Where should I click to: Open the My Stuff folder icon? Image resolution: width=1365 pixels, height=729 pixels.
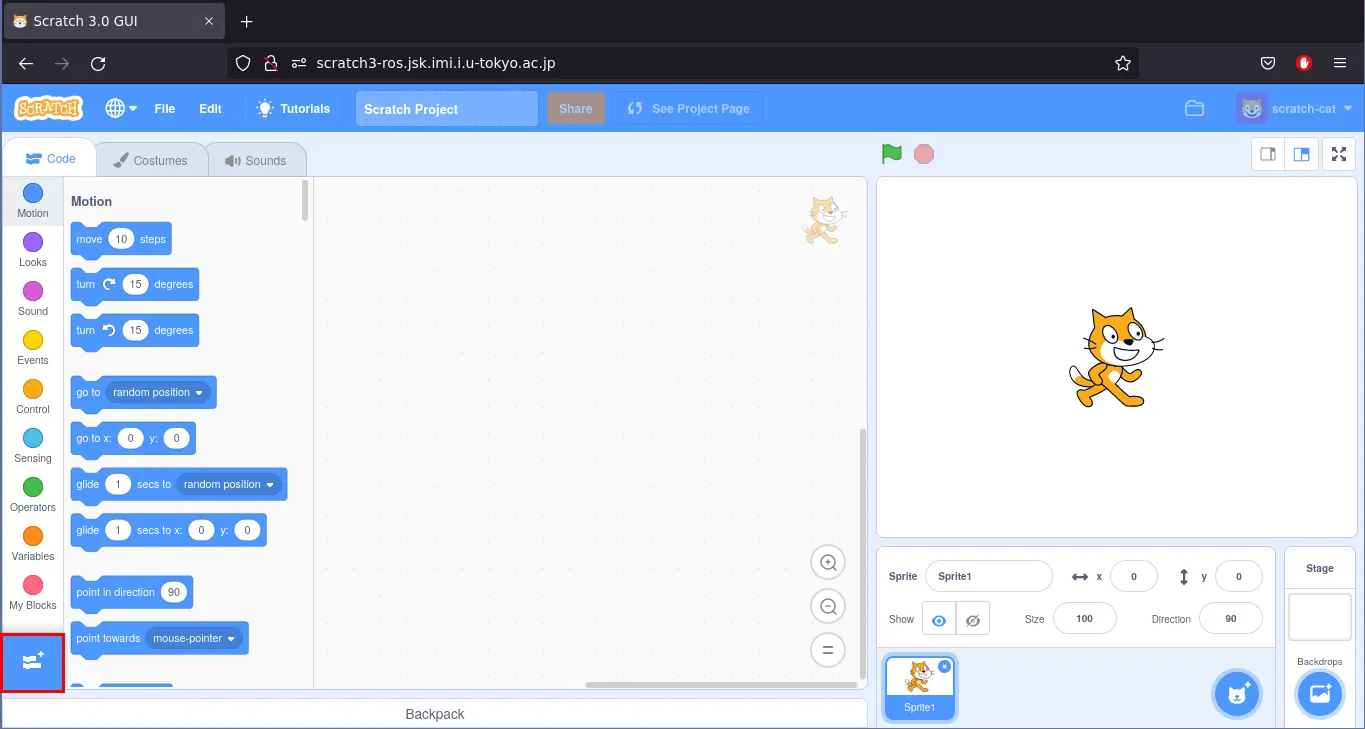click(1194, 109)
